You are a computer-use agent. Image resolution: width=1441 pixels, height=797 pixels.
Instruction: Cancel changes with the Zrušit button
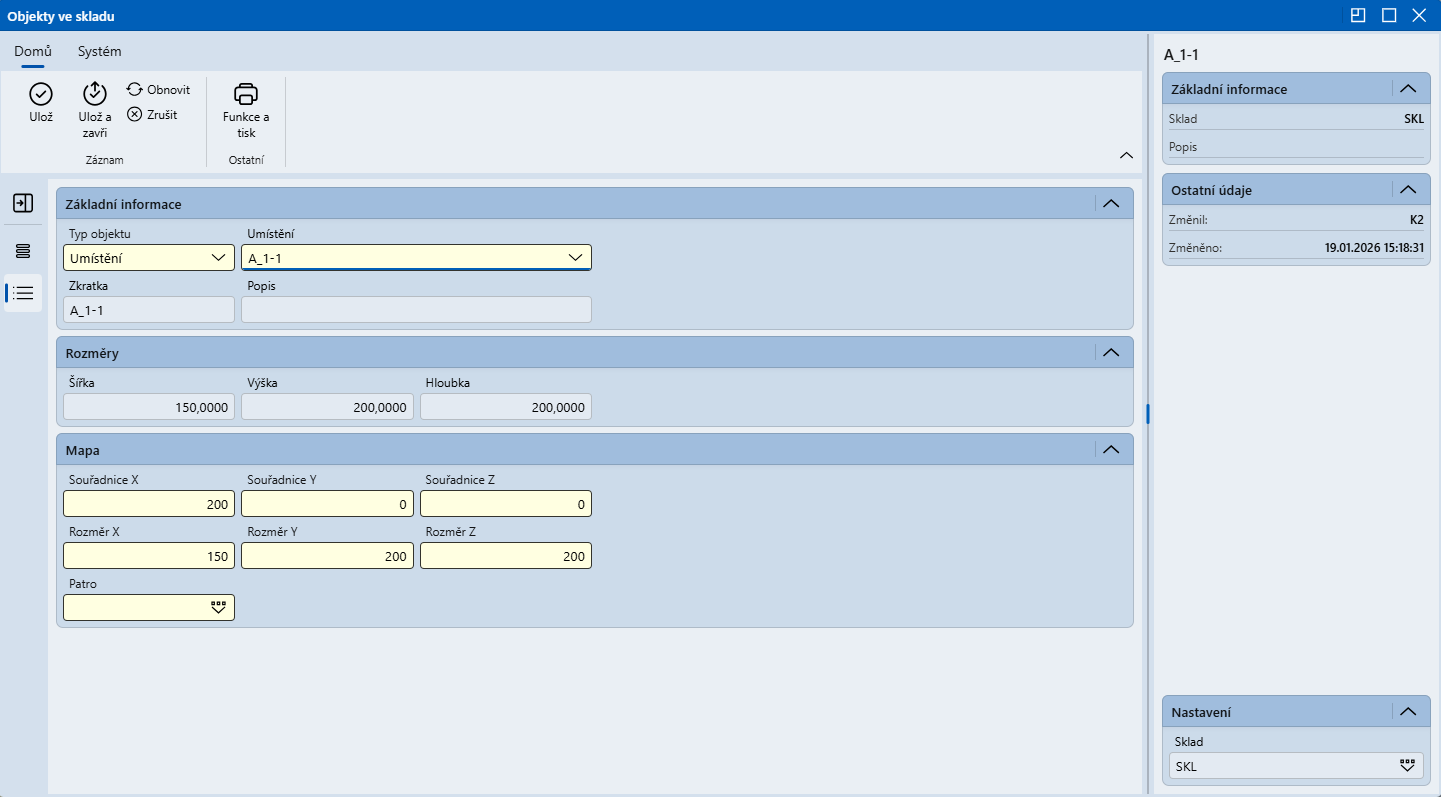pyautogui.click(x=152, y=115)
